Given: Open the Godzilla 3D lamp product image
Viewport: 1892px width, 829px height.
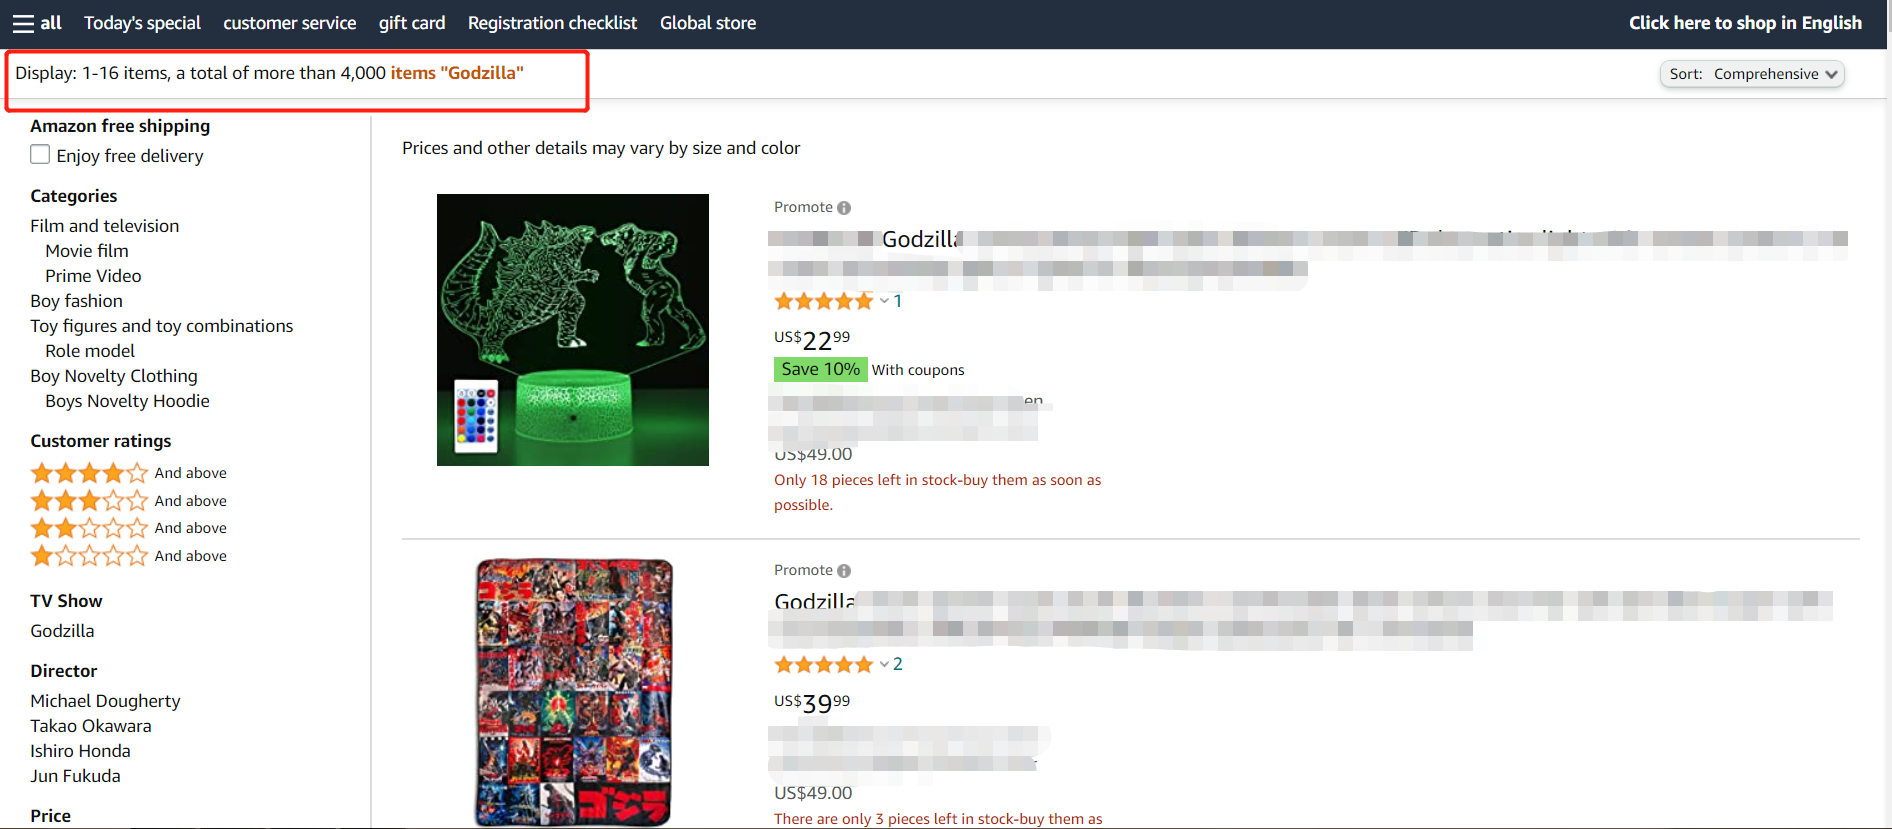Looking at the screenshot, I should pyautogui.click(x=573, y=330).
